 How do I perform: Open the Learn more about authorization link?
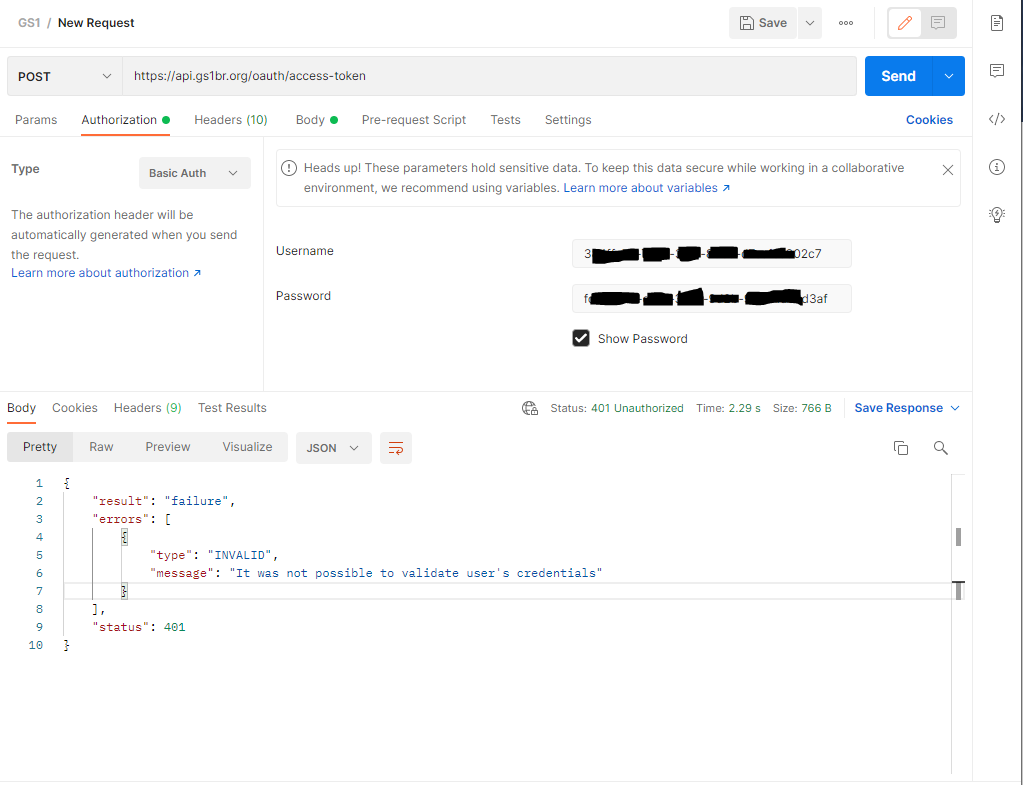click(x=99, y=272)
